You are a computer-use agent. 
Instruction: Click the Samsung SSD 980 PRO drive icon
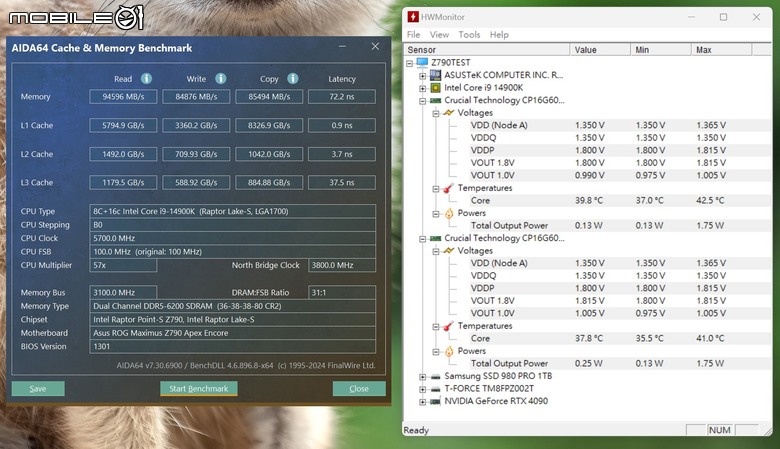[435, 376]
